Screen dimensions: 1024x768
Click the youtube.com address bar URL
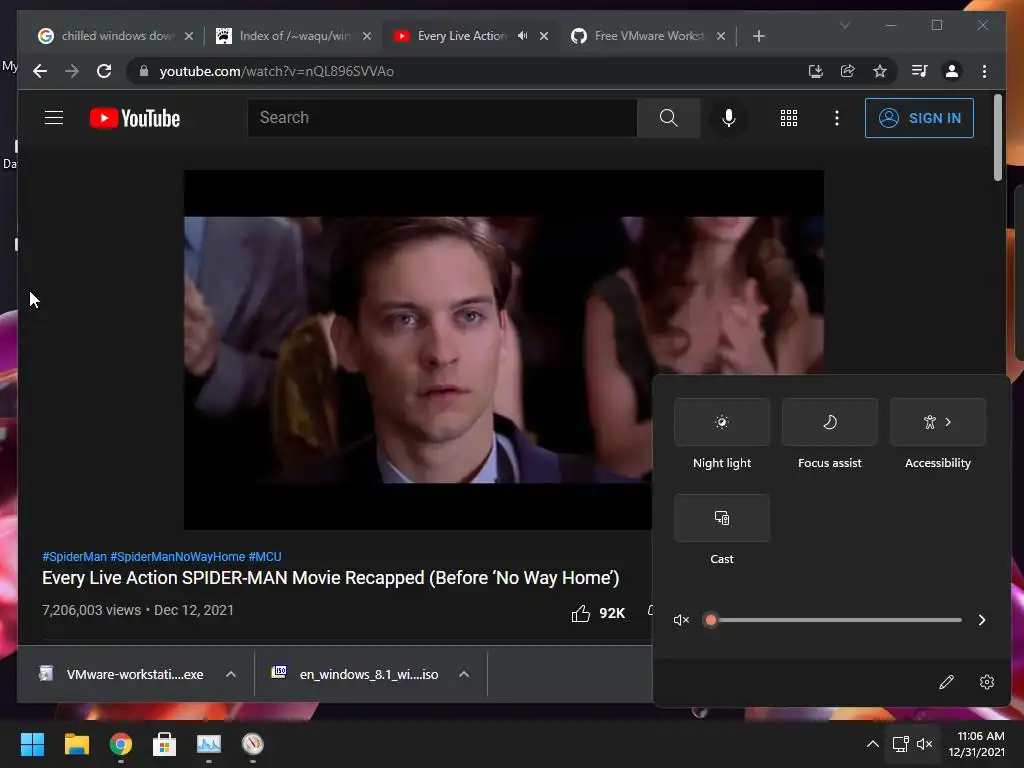coord(276,71)
